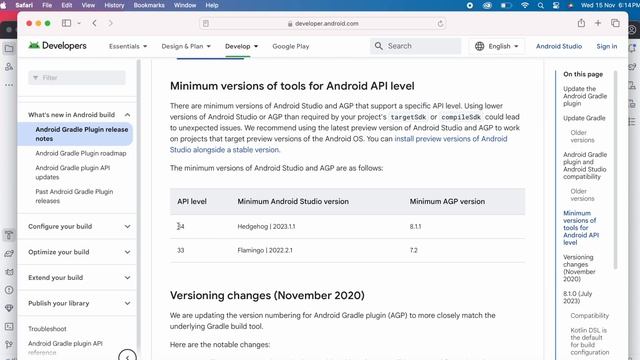Click the reader page icon in address bar

point(206,24)
